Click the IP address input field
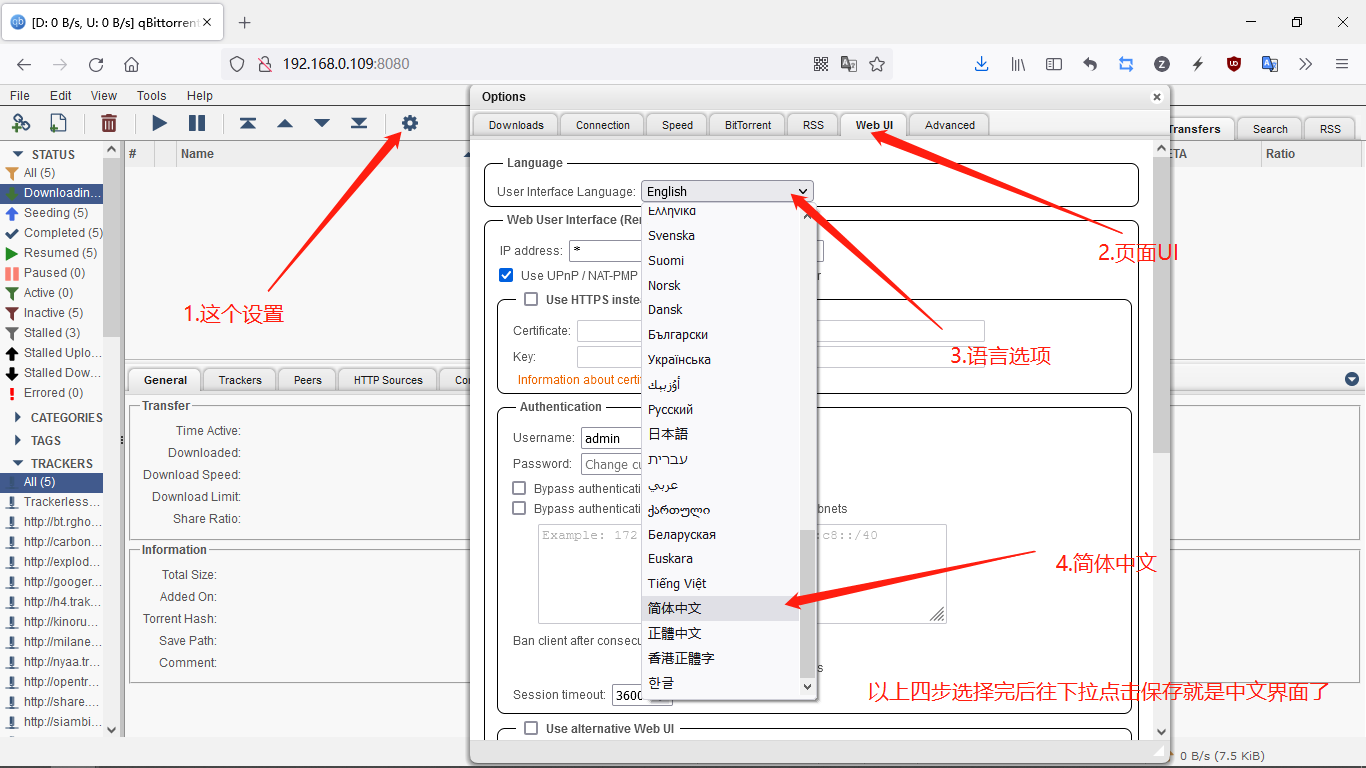The width and height of the screenshot is (1366, 768). [x=605, y=250]
